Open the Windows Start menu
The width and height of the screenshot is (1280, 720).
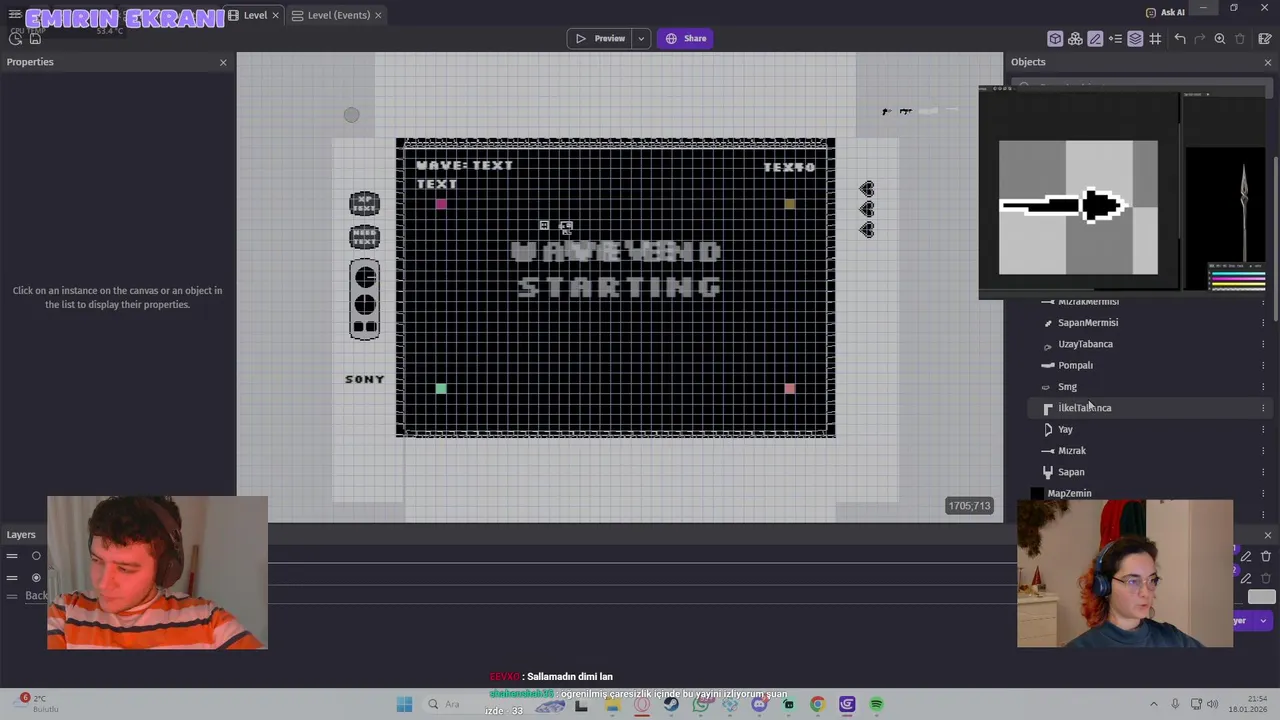pos(404,704)
